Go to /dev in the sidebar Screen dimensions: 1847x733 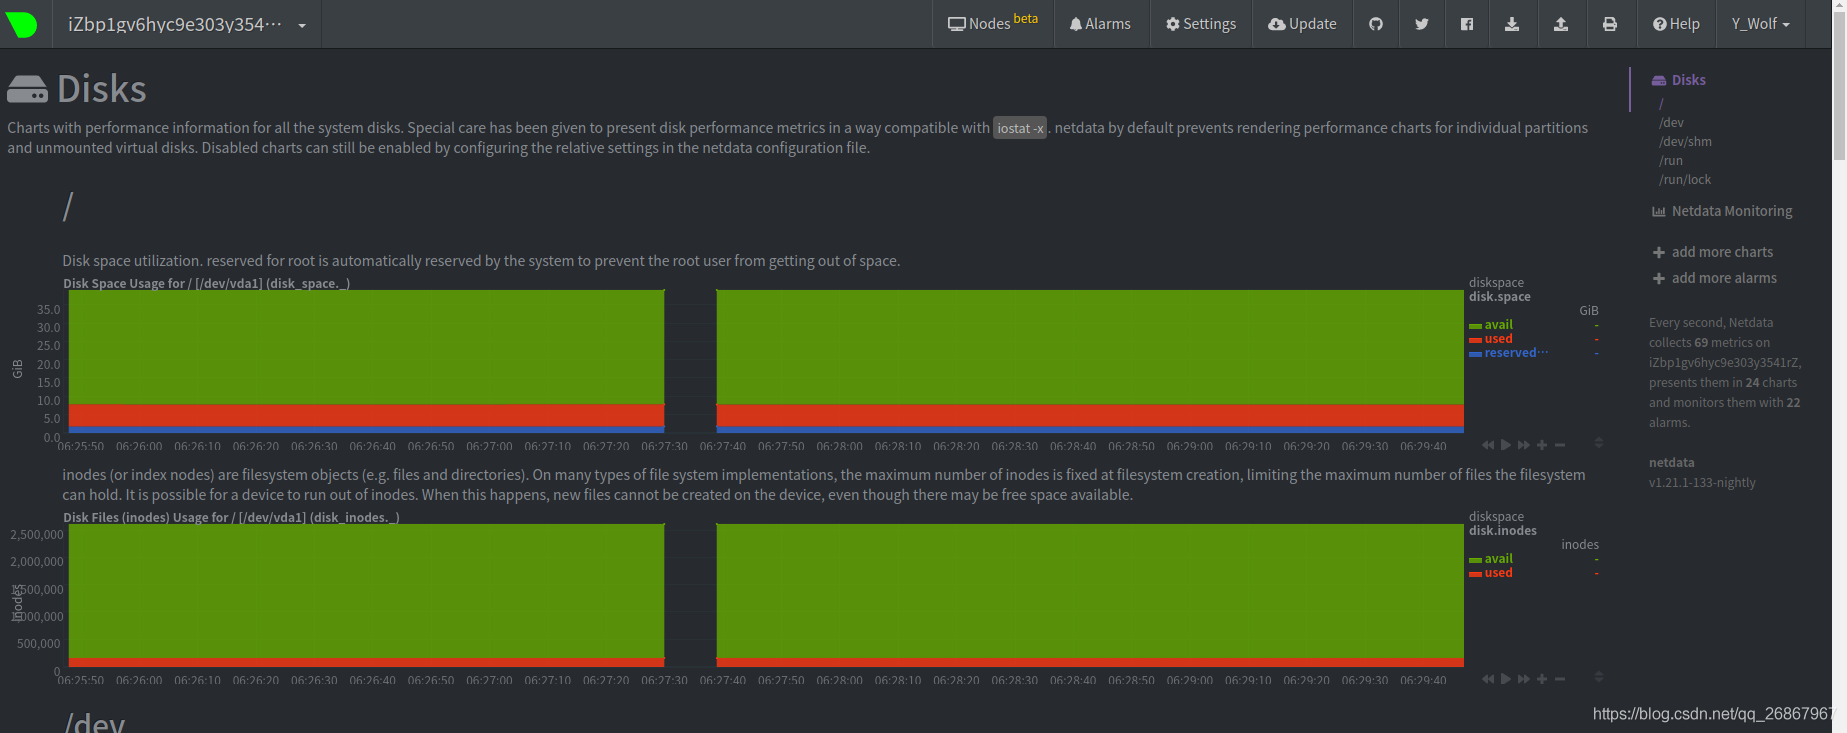(1671, 123)
